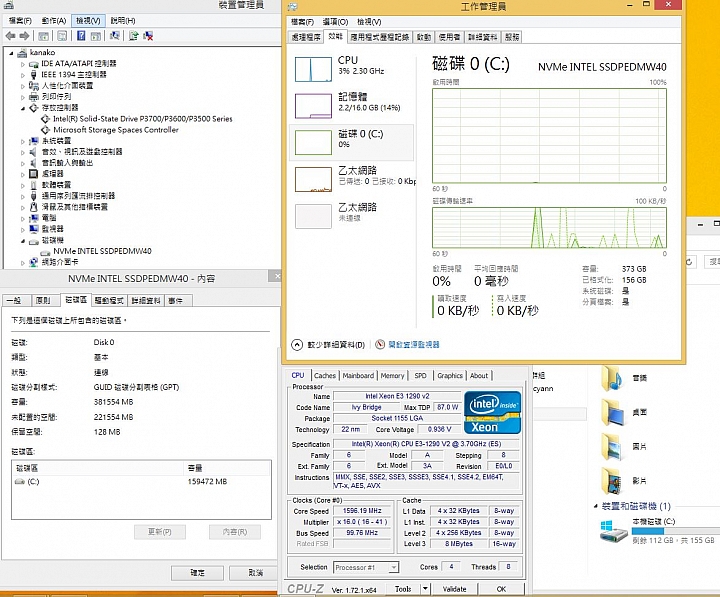Click Update driver software toolbar icon
720x597 pixels.
pyautogui.click(x=134, y=36)
